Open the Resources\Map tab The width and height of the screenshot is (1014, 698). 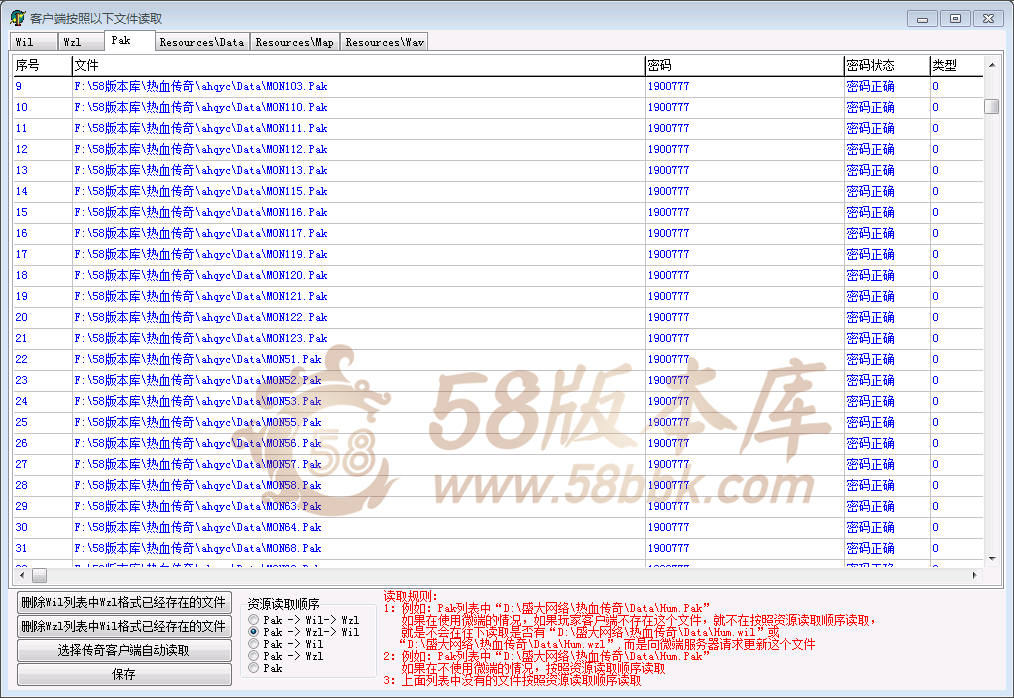coord(295,42)
